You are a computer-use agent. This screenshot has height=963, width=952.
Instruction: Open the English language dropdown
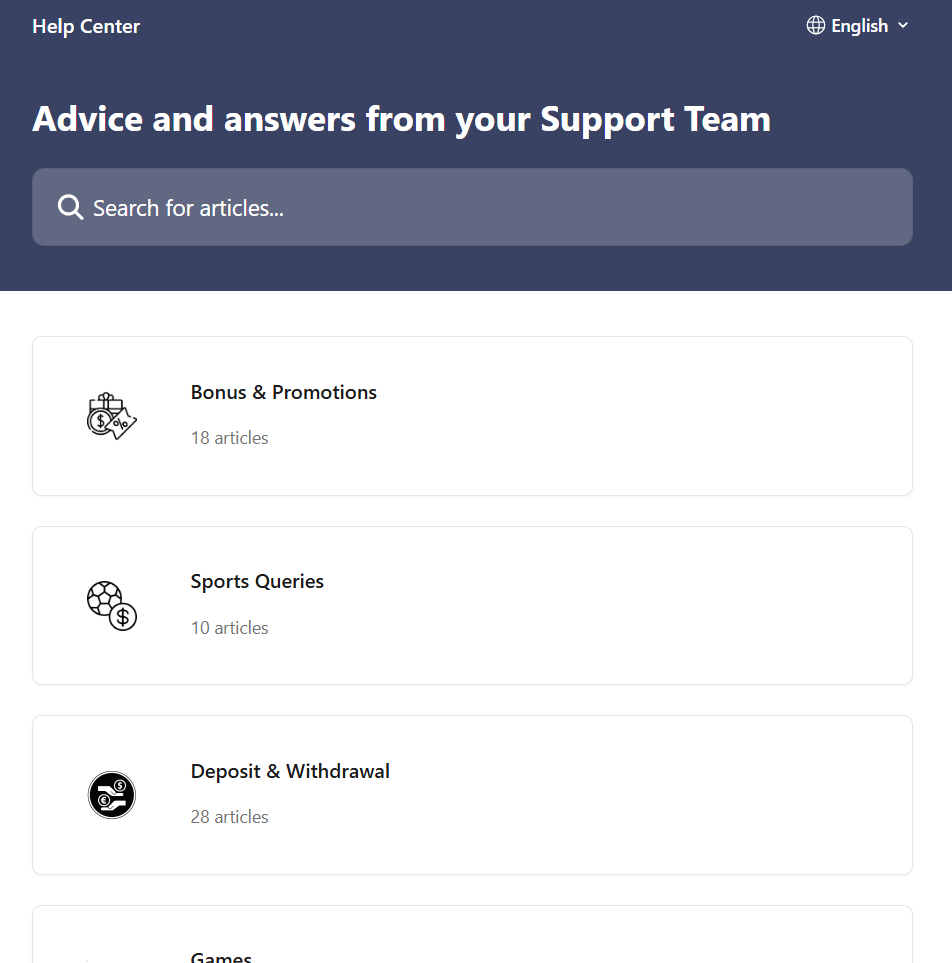(859, 26)
